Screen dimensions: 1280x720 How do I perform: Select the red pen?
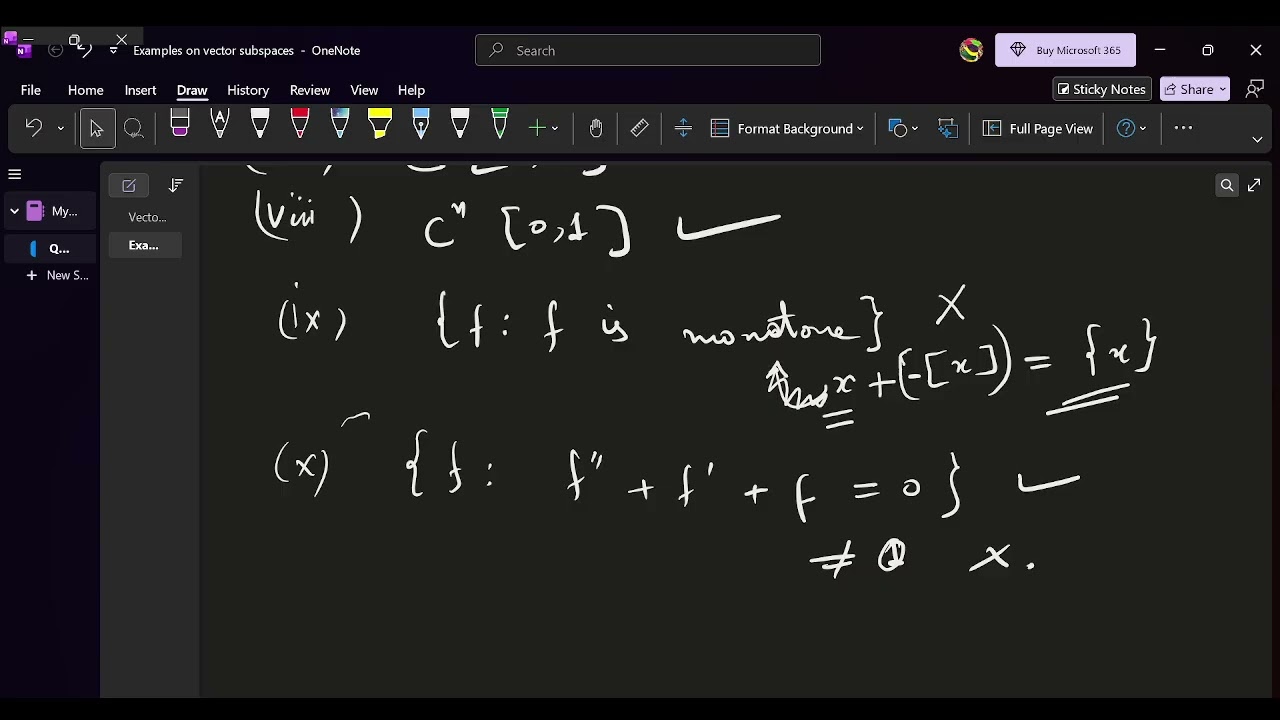click(x=300, y=124)
